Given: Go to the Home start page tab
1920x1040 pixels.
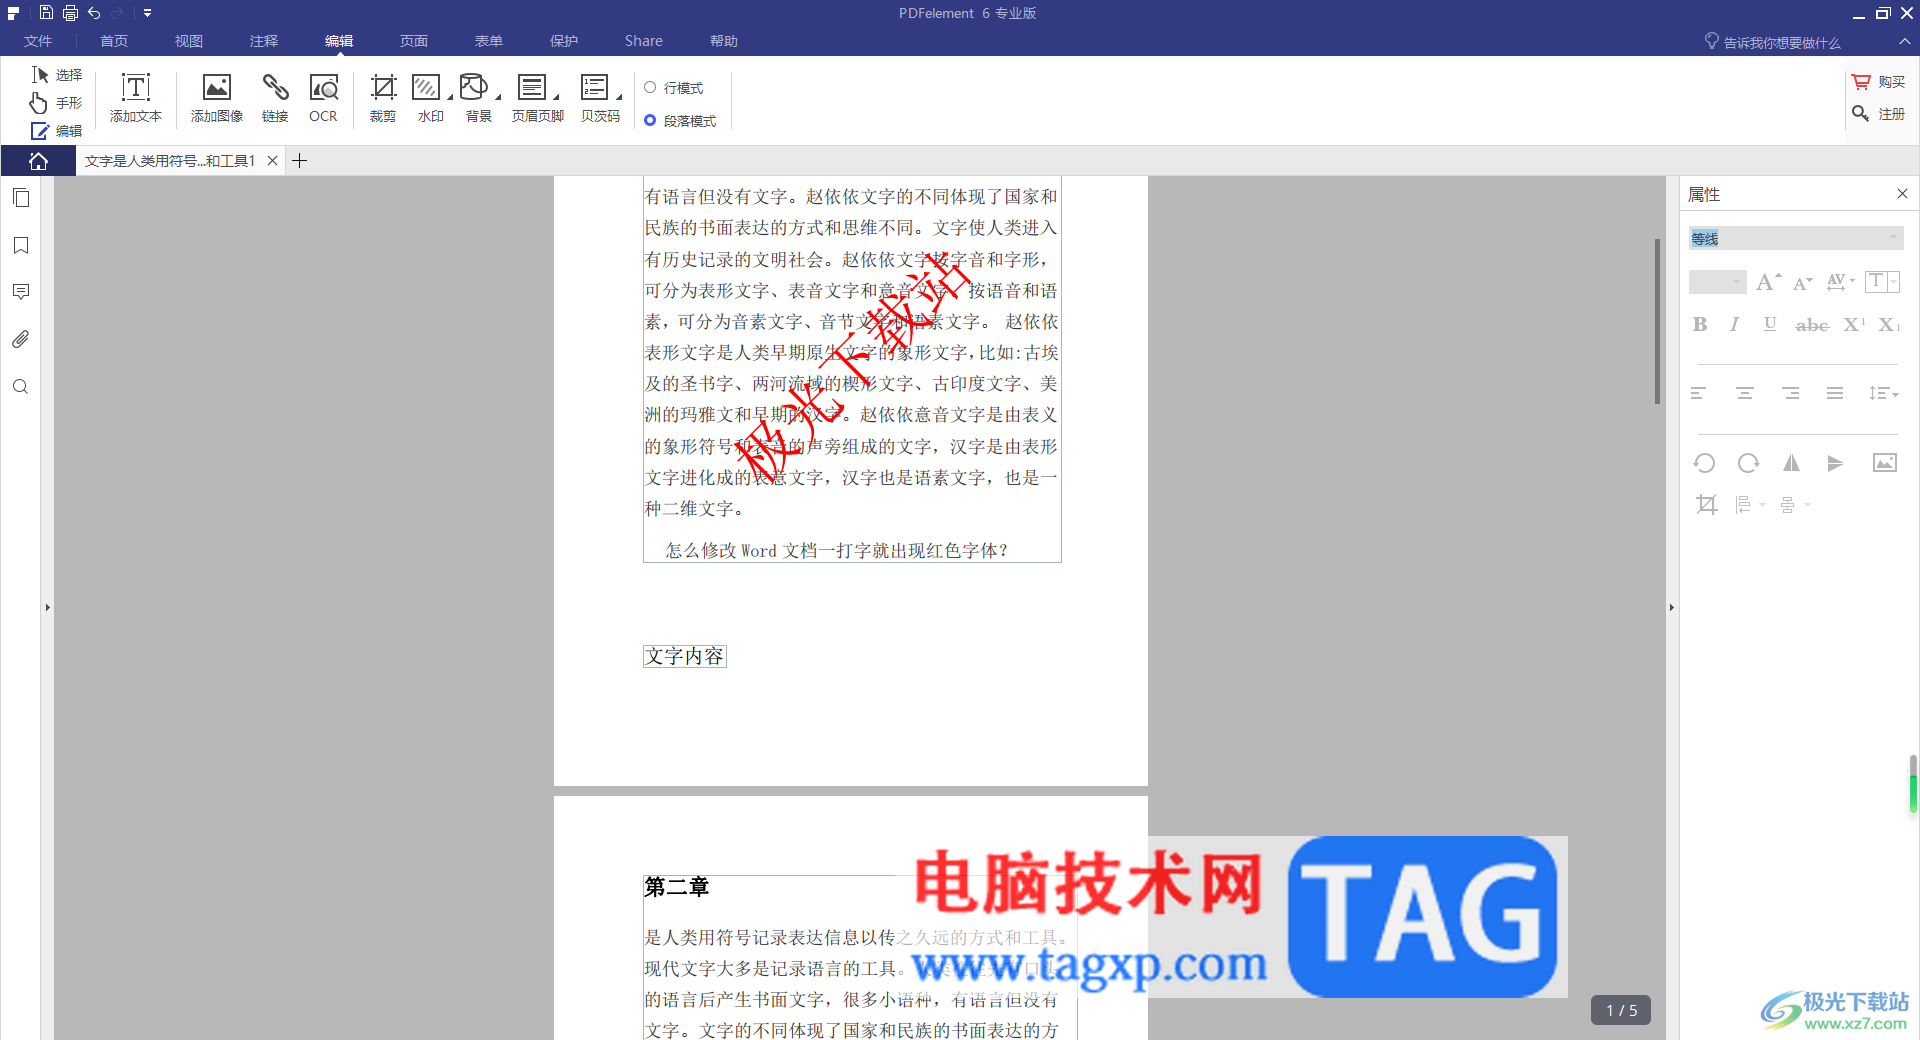Looking at the screenshot, I should click(38, 161).
